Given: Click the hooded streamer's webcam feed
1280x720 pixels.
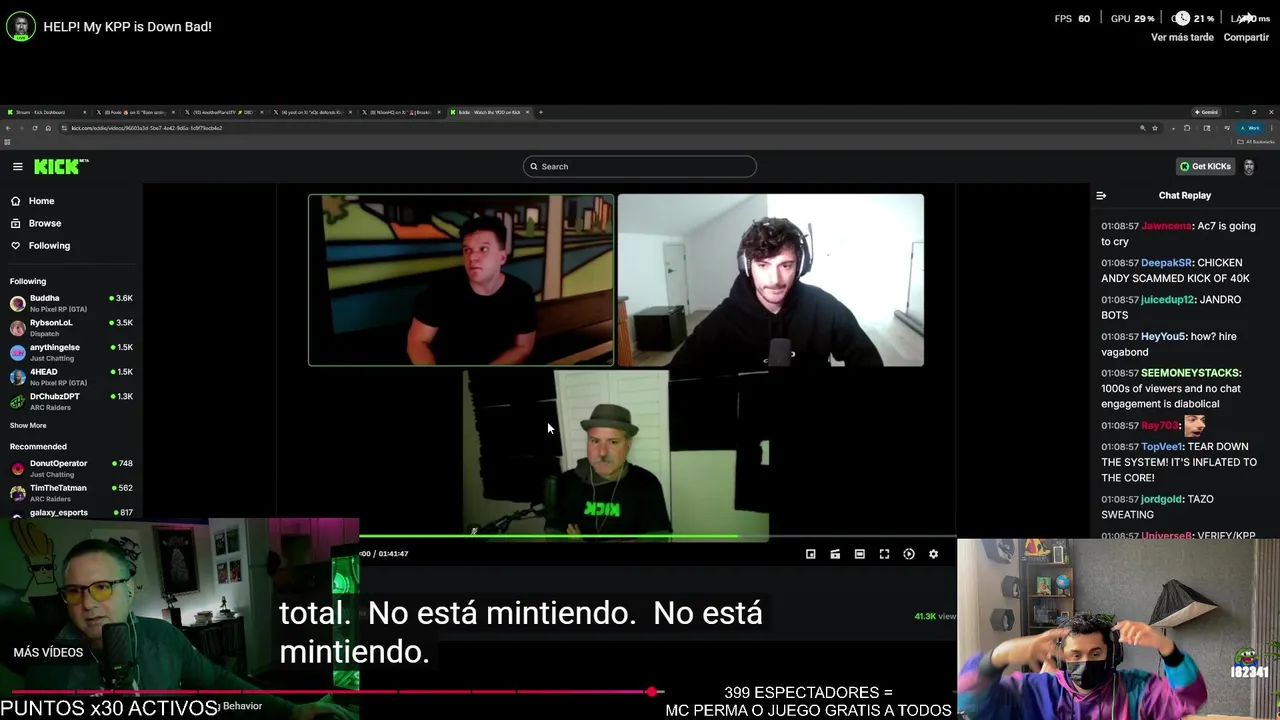Looking at the screenshot, I should coord(771,280).
